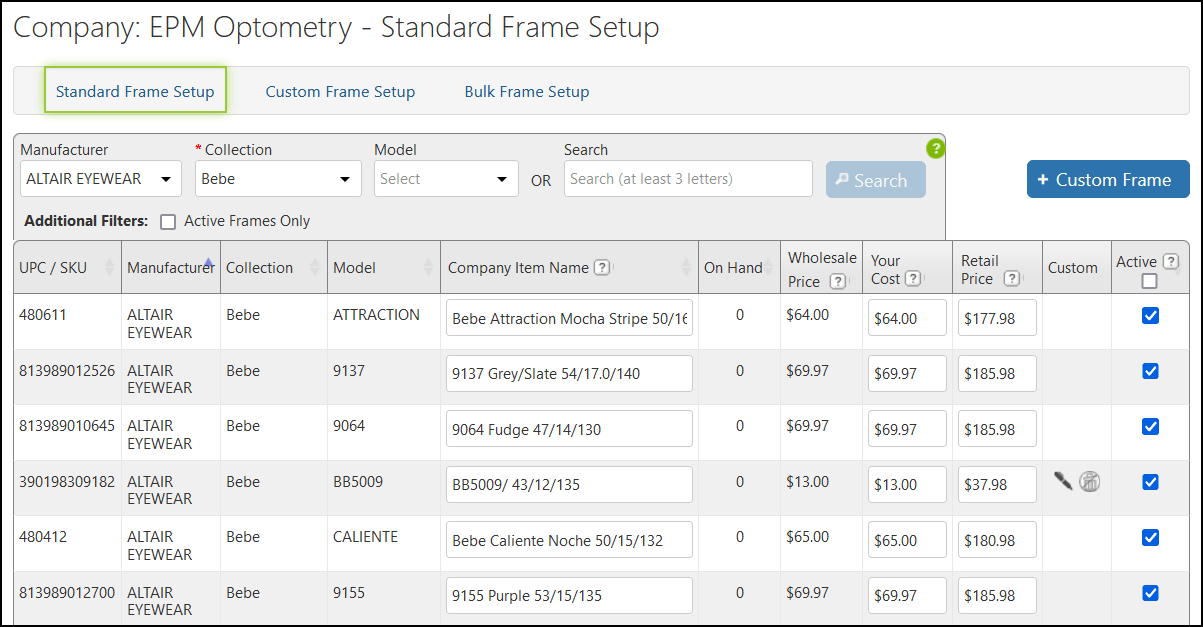1203x627 pixels.
Task: Switch to the Custom Frame Setup tab
Action: point(340,91)
